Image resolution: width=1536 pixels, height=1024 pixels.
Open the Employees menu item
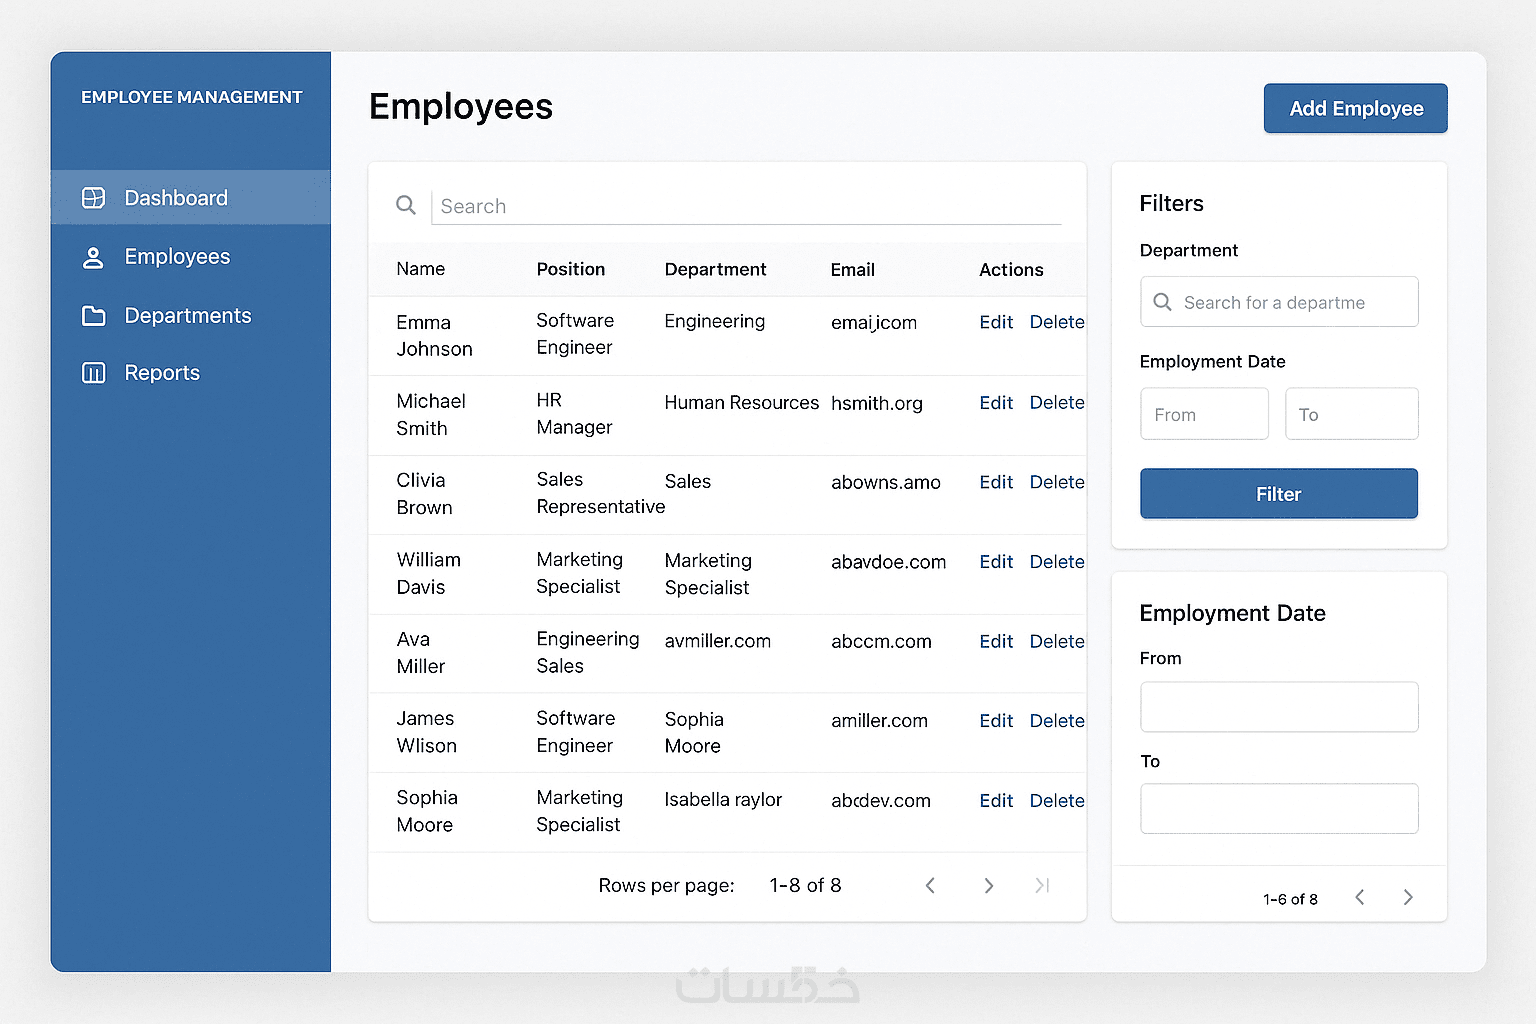pos(191,257)
